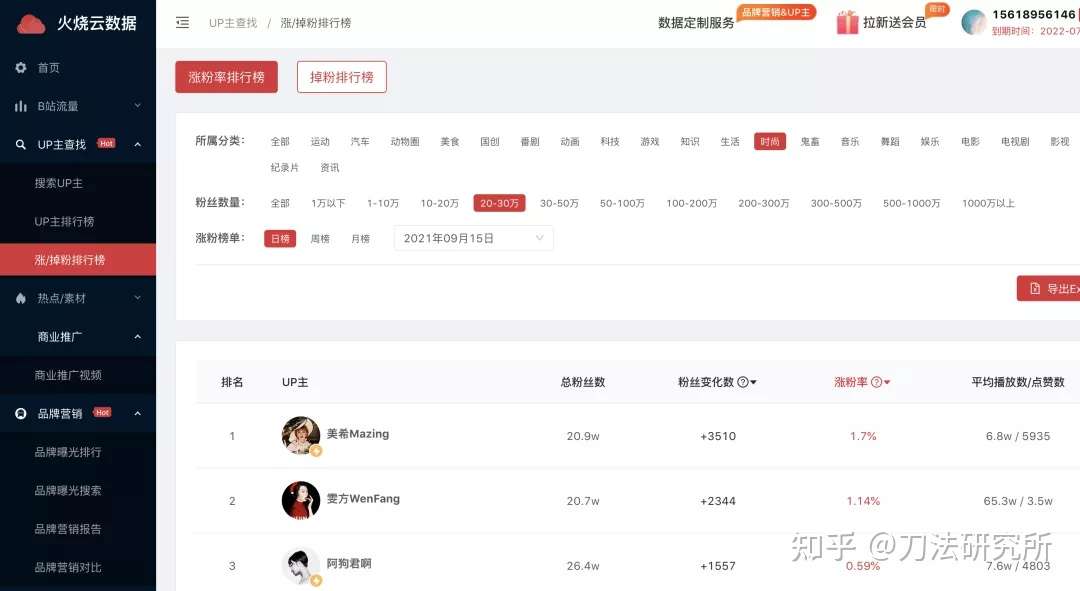Image resolution: width=1080 pixels, height=591 pixels.
Task: Collapse the 商业推广 menu chevron
Action: tap(137, 336)
